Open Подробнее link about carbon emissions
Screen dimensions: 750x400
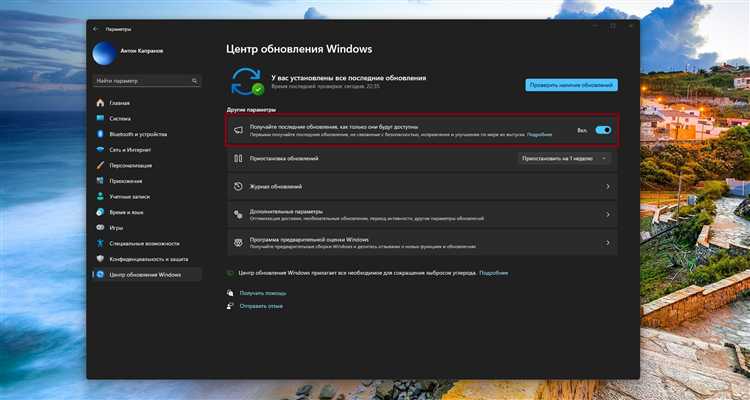click(493, 273)
